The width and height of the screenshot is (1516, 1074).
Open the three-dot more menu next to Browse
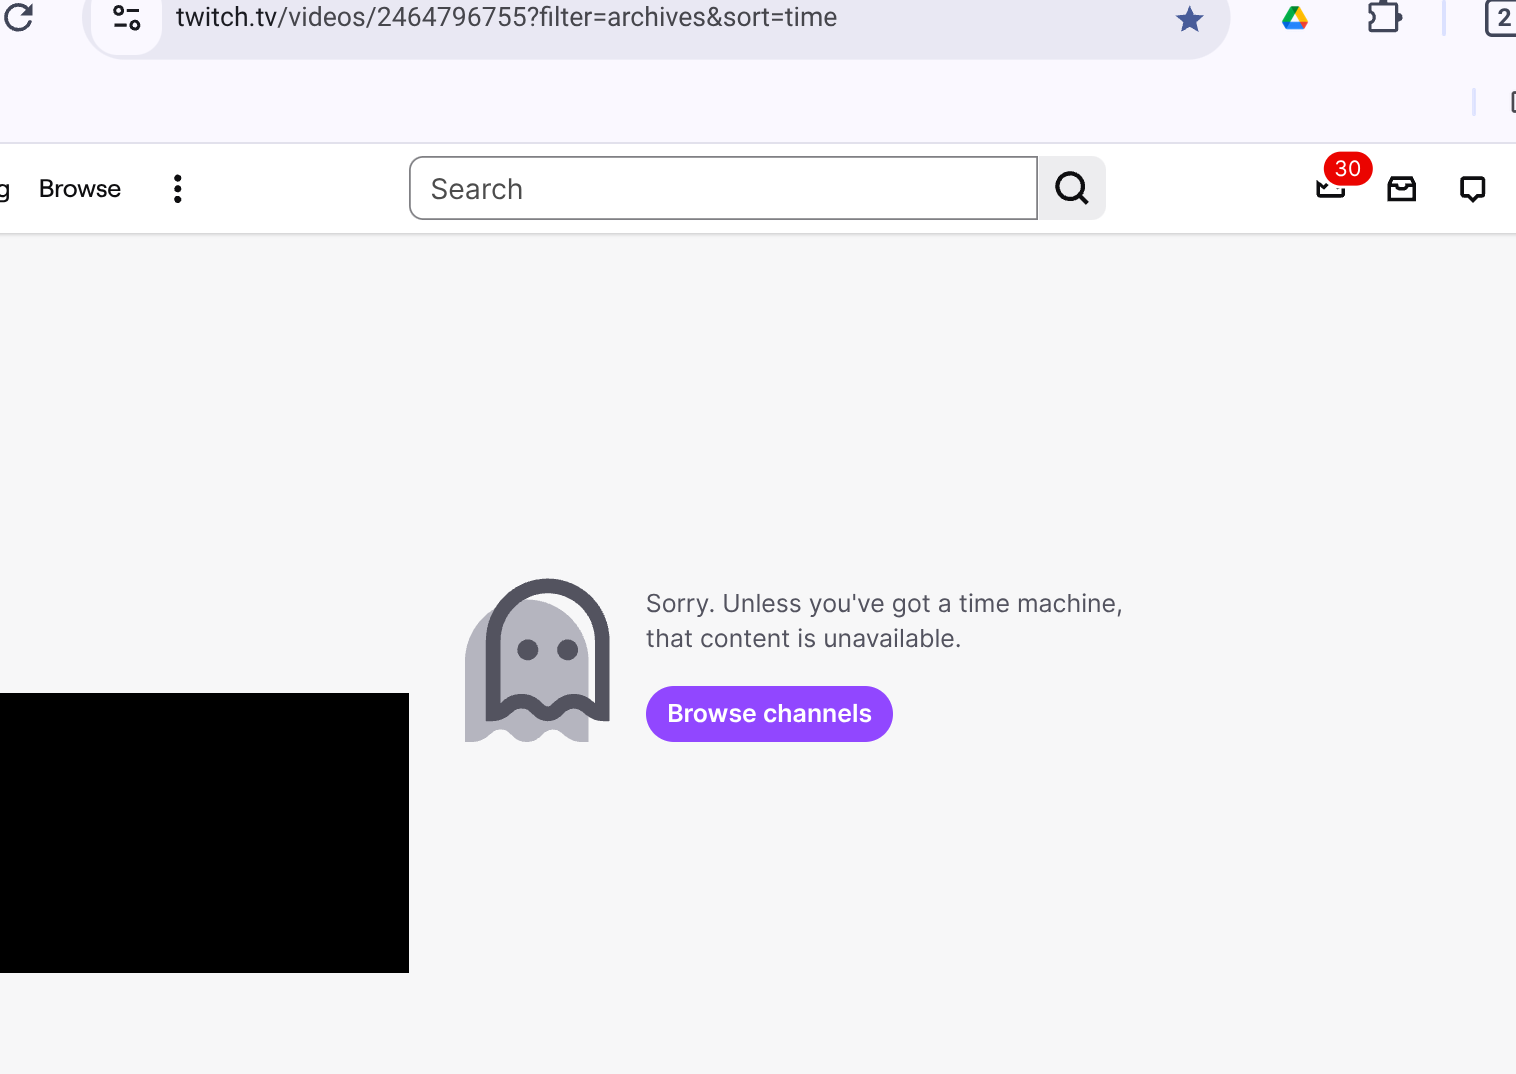pos(177,189)
